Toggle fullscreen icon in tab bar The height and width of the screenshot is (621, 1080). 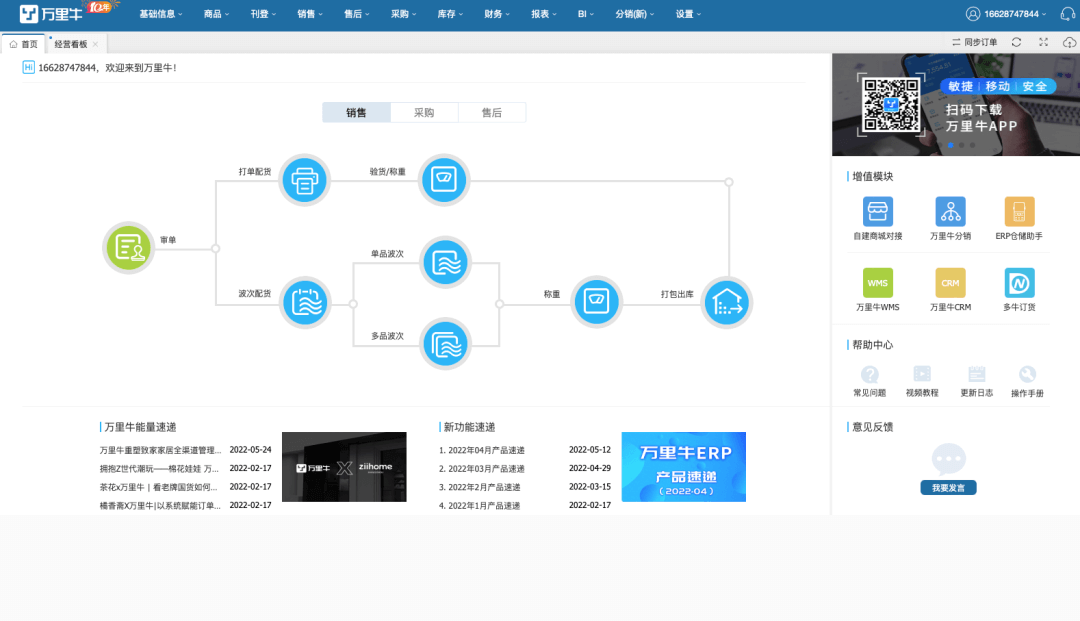[1043, 42]
